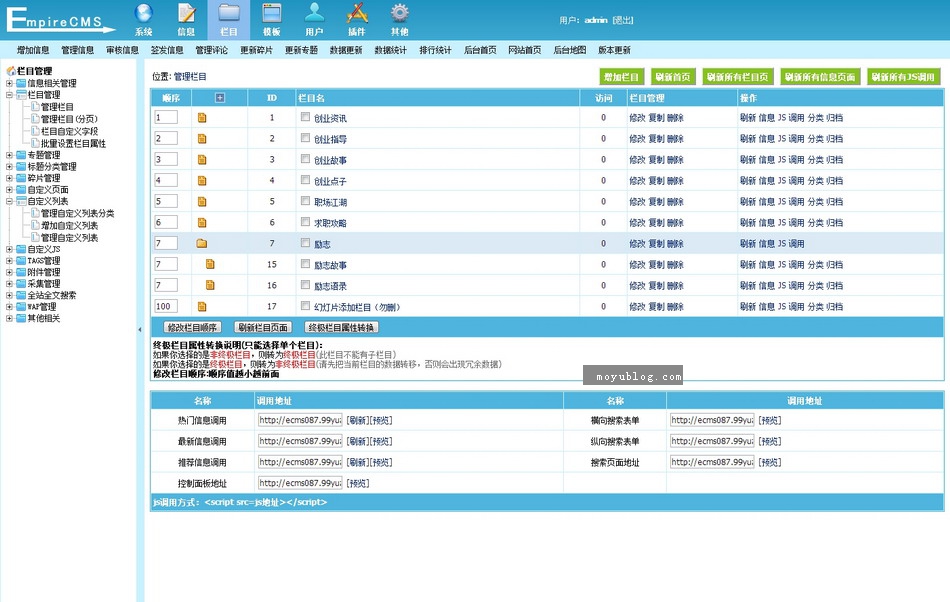Screen dimensions: 950x602
Task: Check the 创业资讯 column checkbox
Action: [305, 117]
